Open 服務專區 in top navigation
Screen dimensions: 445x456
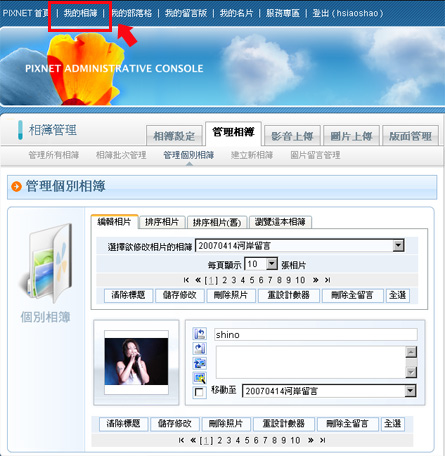(x=283, y=13)
